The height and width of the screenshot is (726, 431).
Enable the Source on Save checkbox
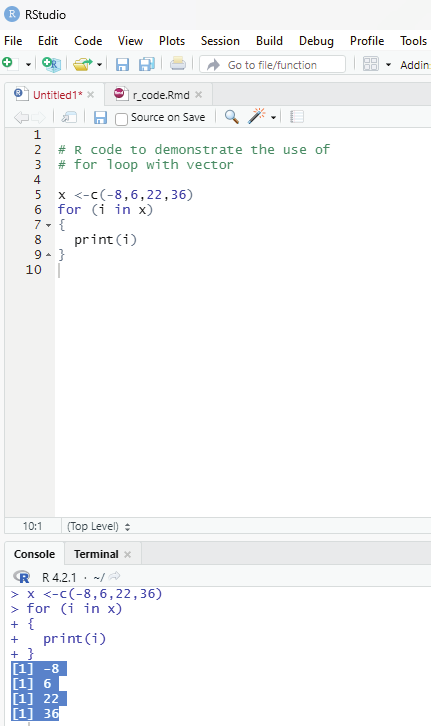[x=121, y=119]
